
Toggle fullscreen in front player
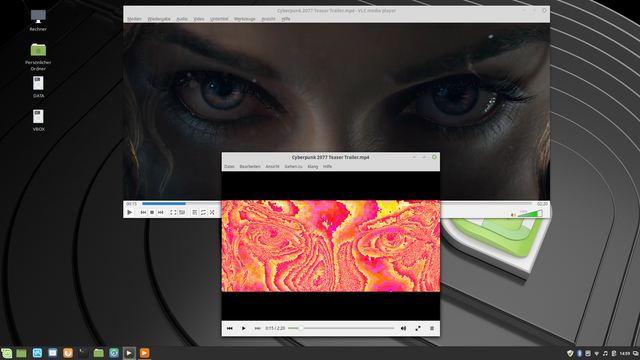click(418, 328)
